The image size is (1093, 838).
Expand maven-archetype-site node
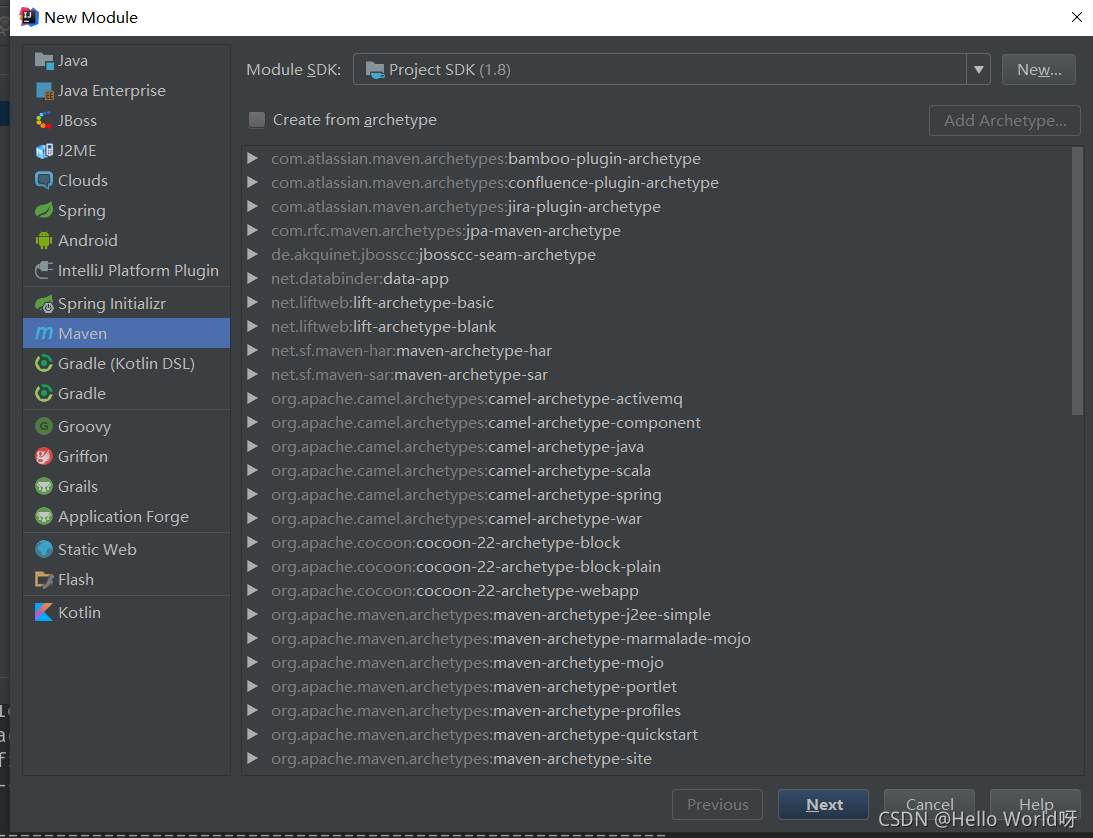(252, 759)
